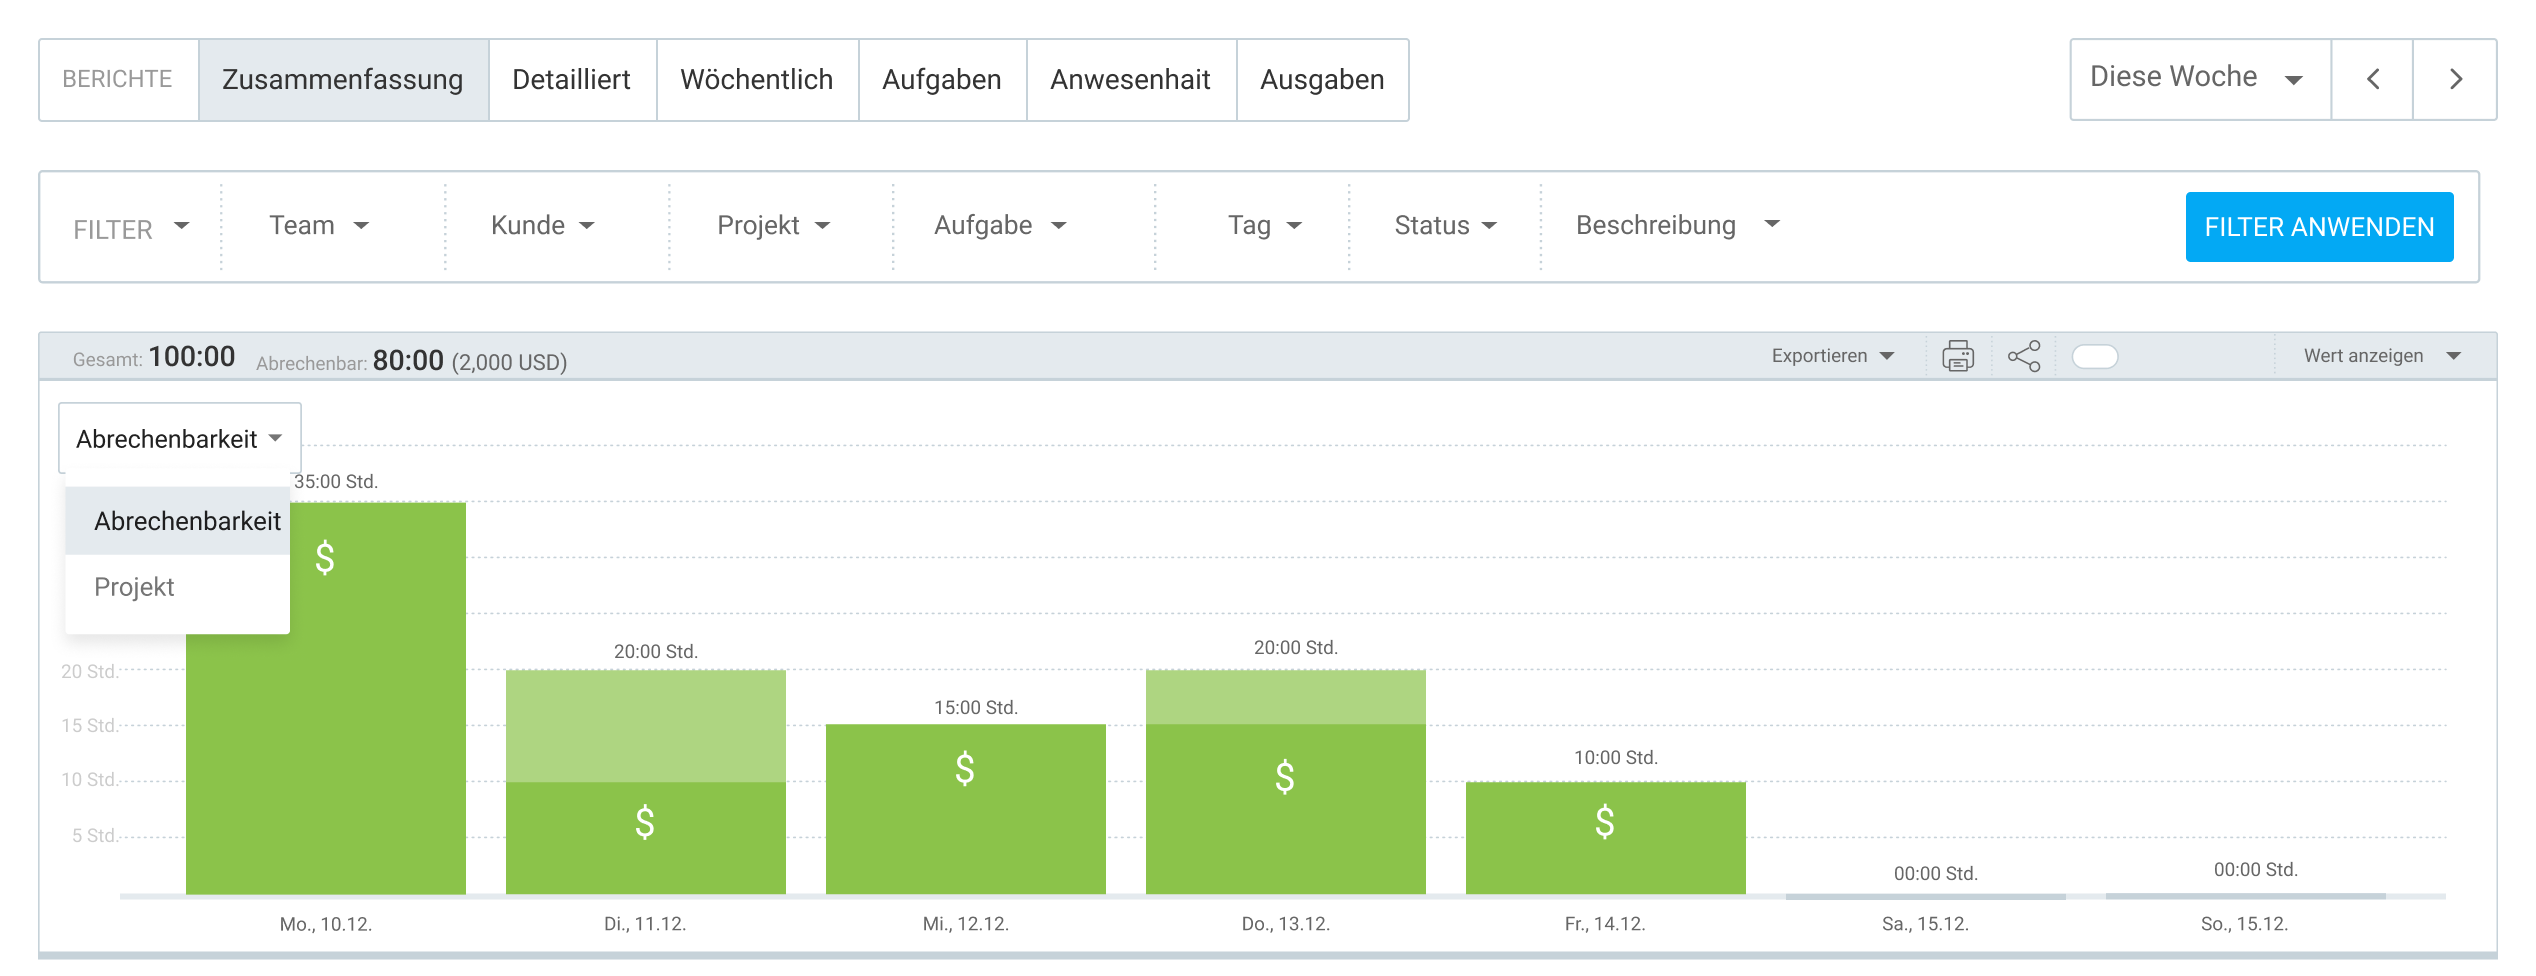
Task: Select Projekt in the open dropdown menu
Action: click(133, 586)
